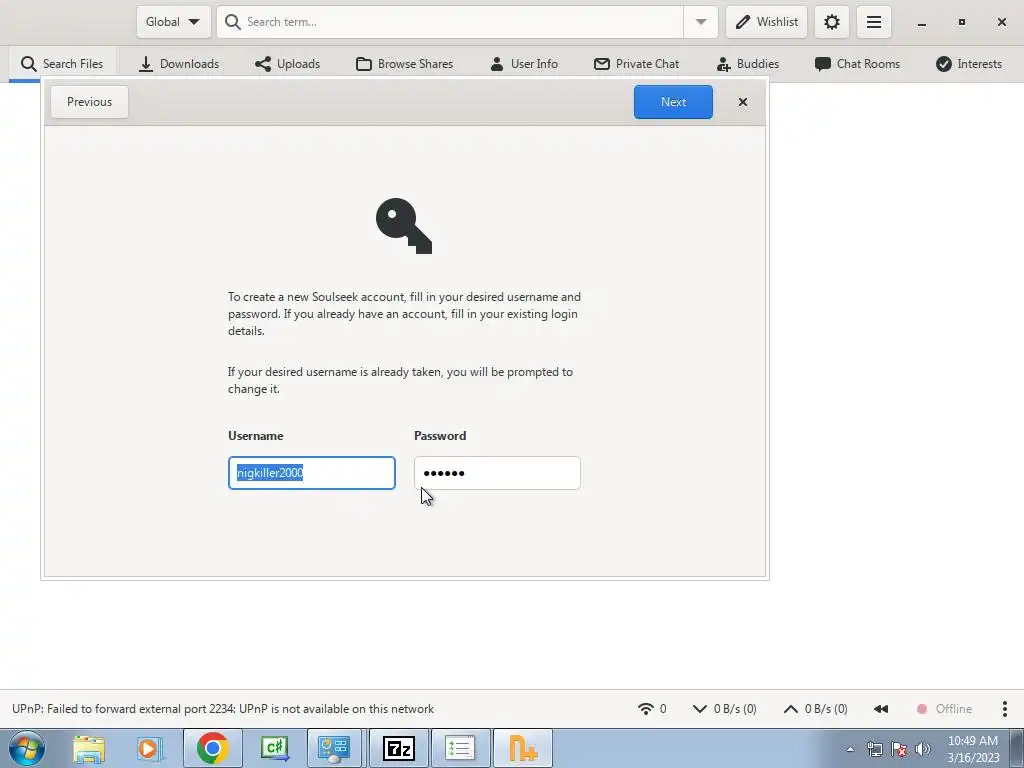This screenshot has height=768, width=1024.
Task: Open 7-Zip from the taskbar
Action: tap(398, 748)
